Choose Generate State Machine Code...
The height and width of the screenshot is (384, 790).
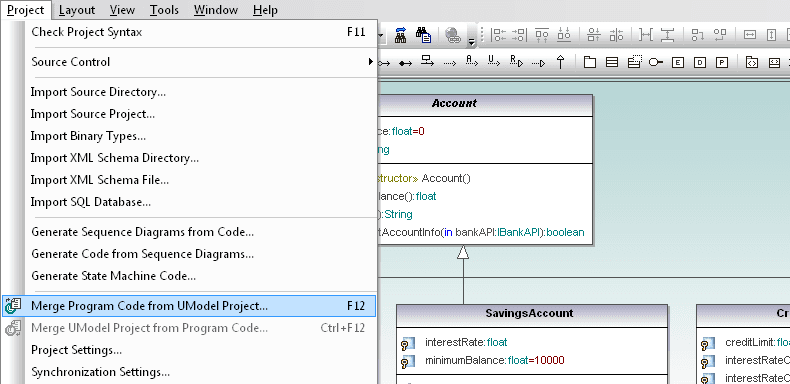(x=189, y=276)
